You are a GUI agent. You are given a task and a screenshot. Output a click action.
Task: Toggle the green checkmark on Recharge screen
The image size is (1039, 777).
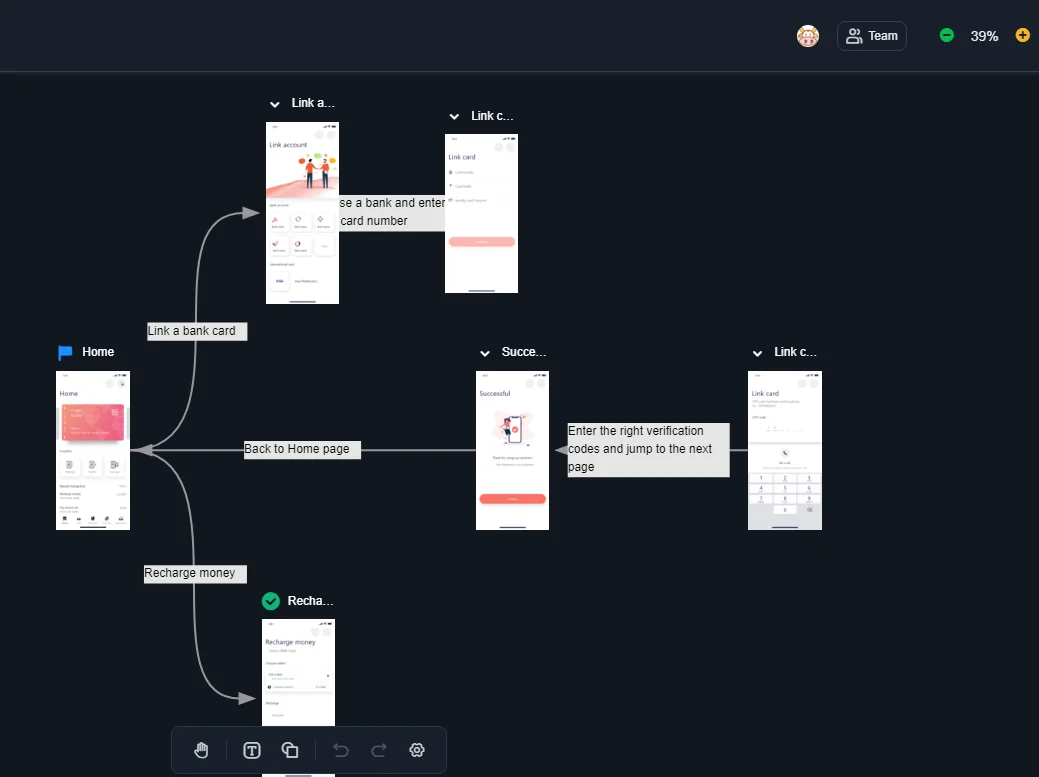[x=270, y=601]
